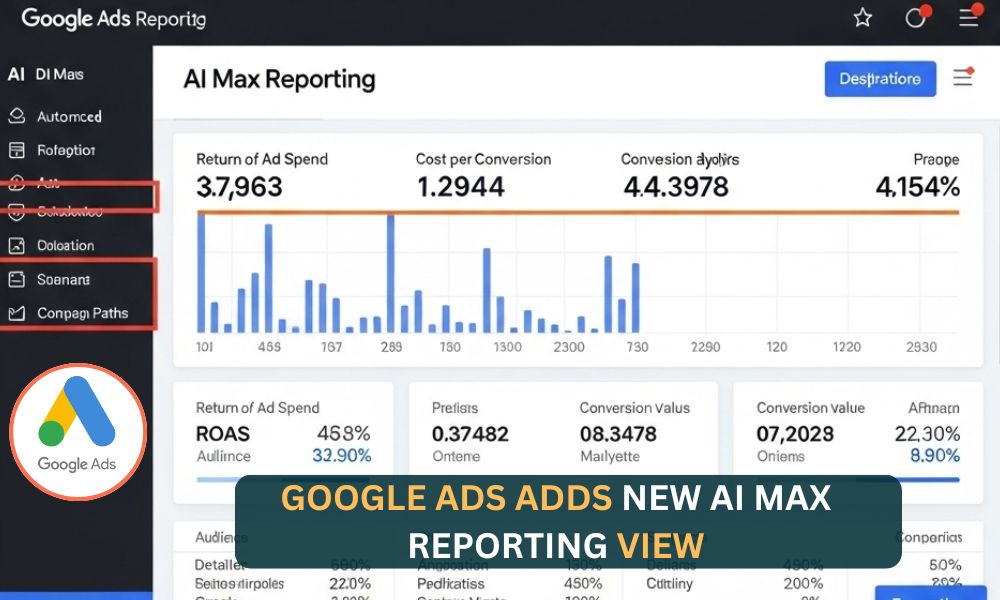Open the filter options beside Destinations button
This screenshot has height=600, width=1000.
pyautogui.click(x=962, y=76)
